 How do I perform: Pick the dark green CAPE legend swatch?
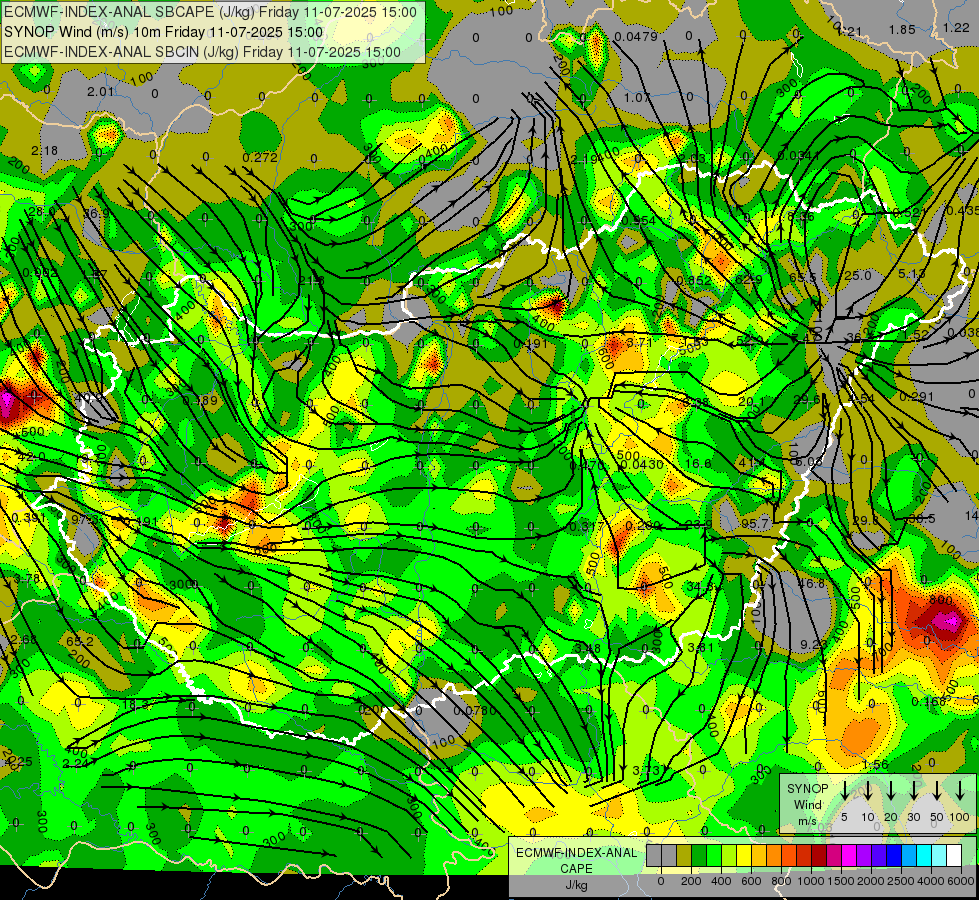(699, 855)
